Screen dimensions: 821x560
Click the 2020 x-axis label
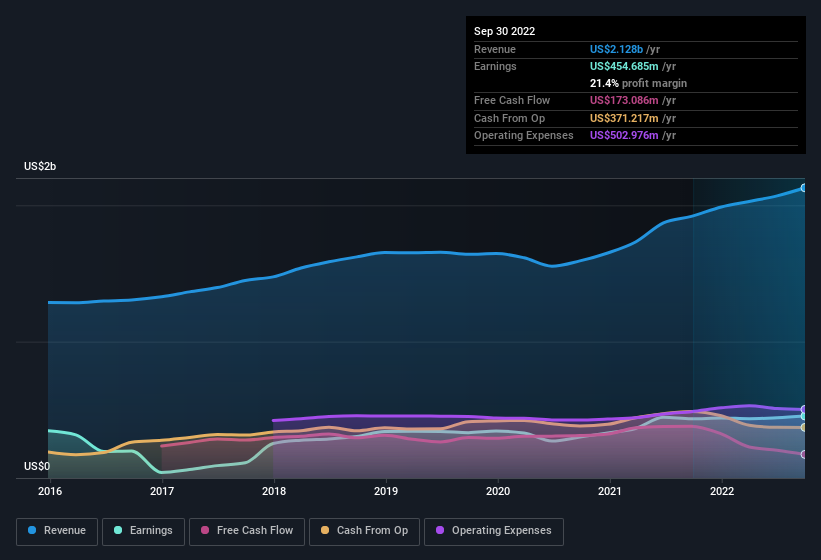pyautogui.click(x=498, y=491)
